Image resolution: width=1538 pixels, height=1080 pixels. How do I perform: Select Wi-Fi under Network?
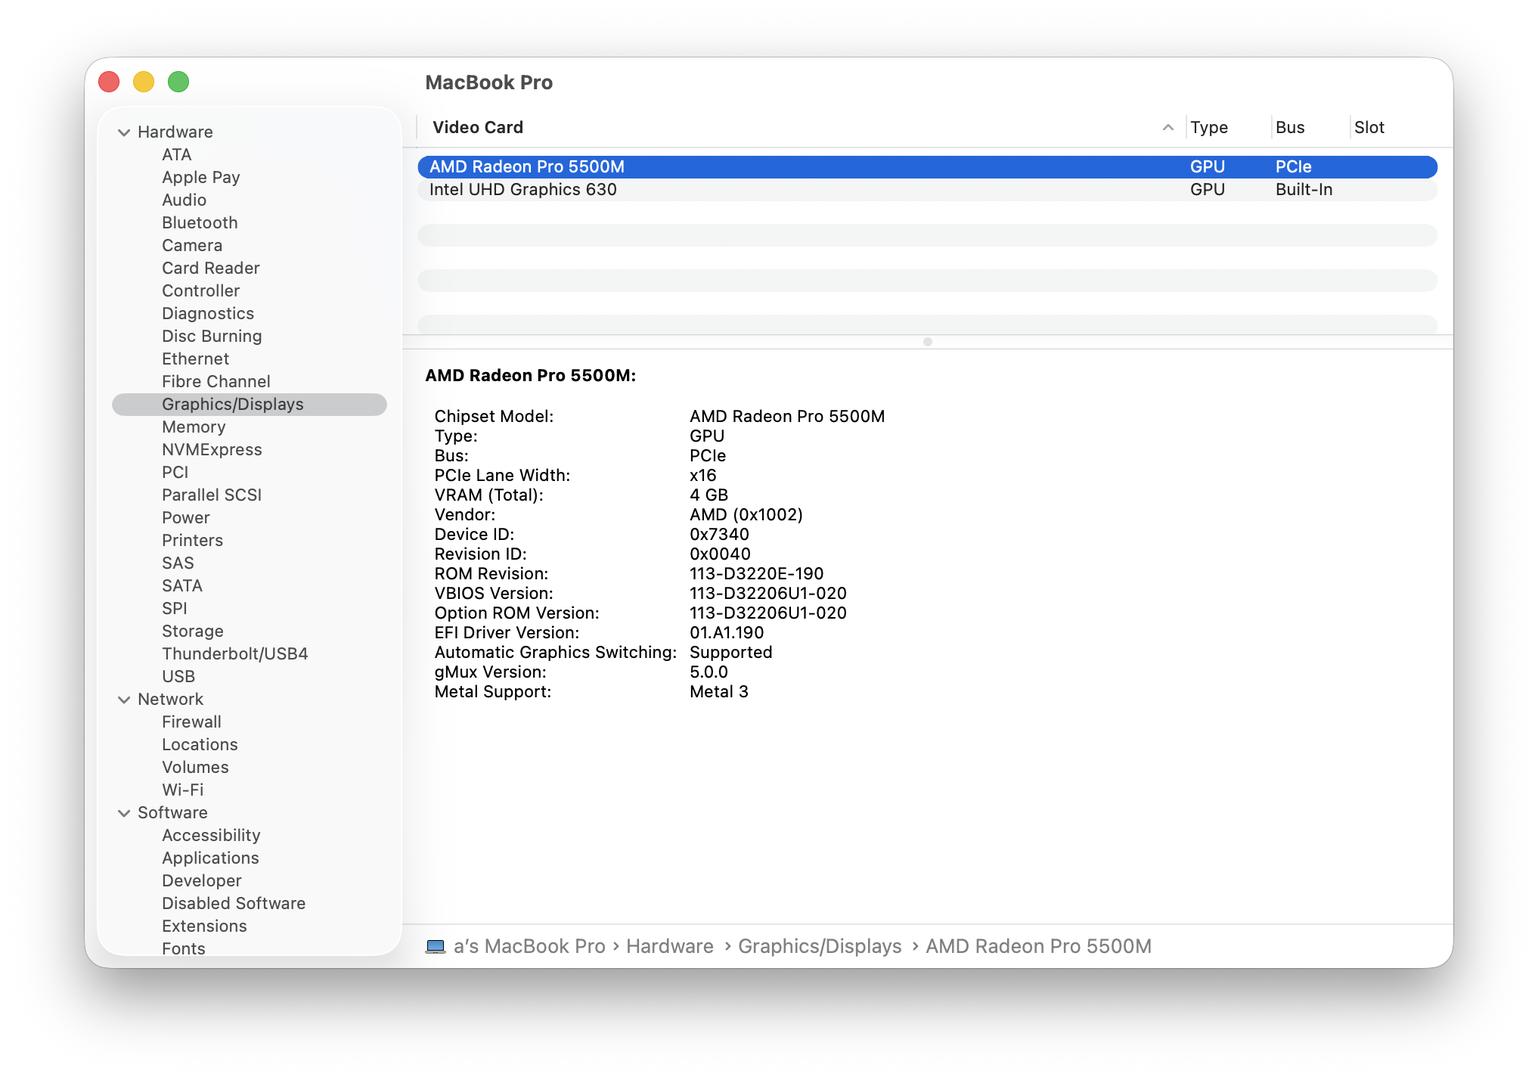coord(183,790)
